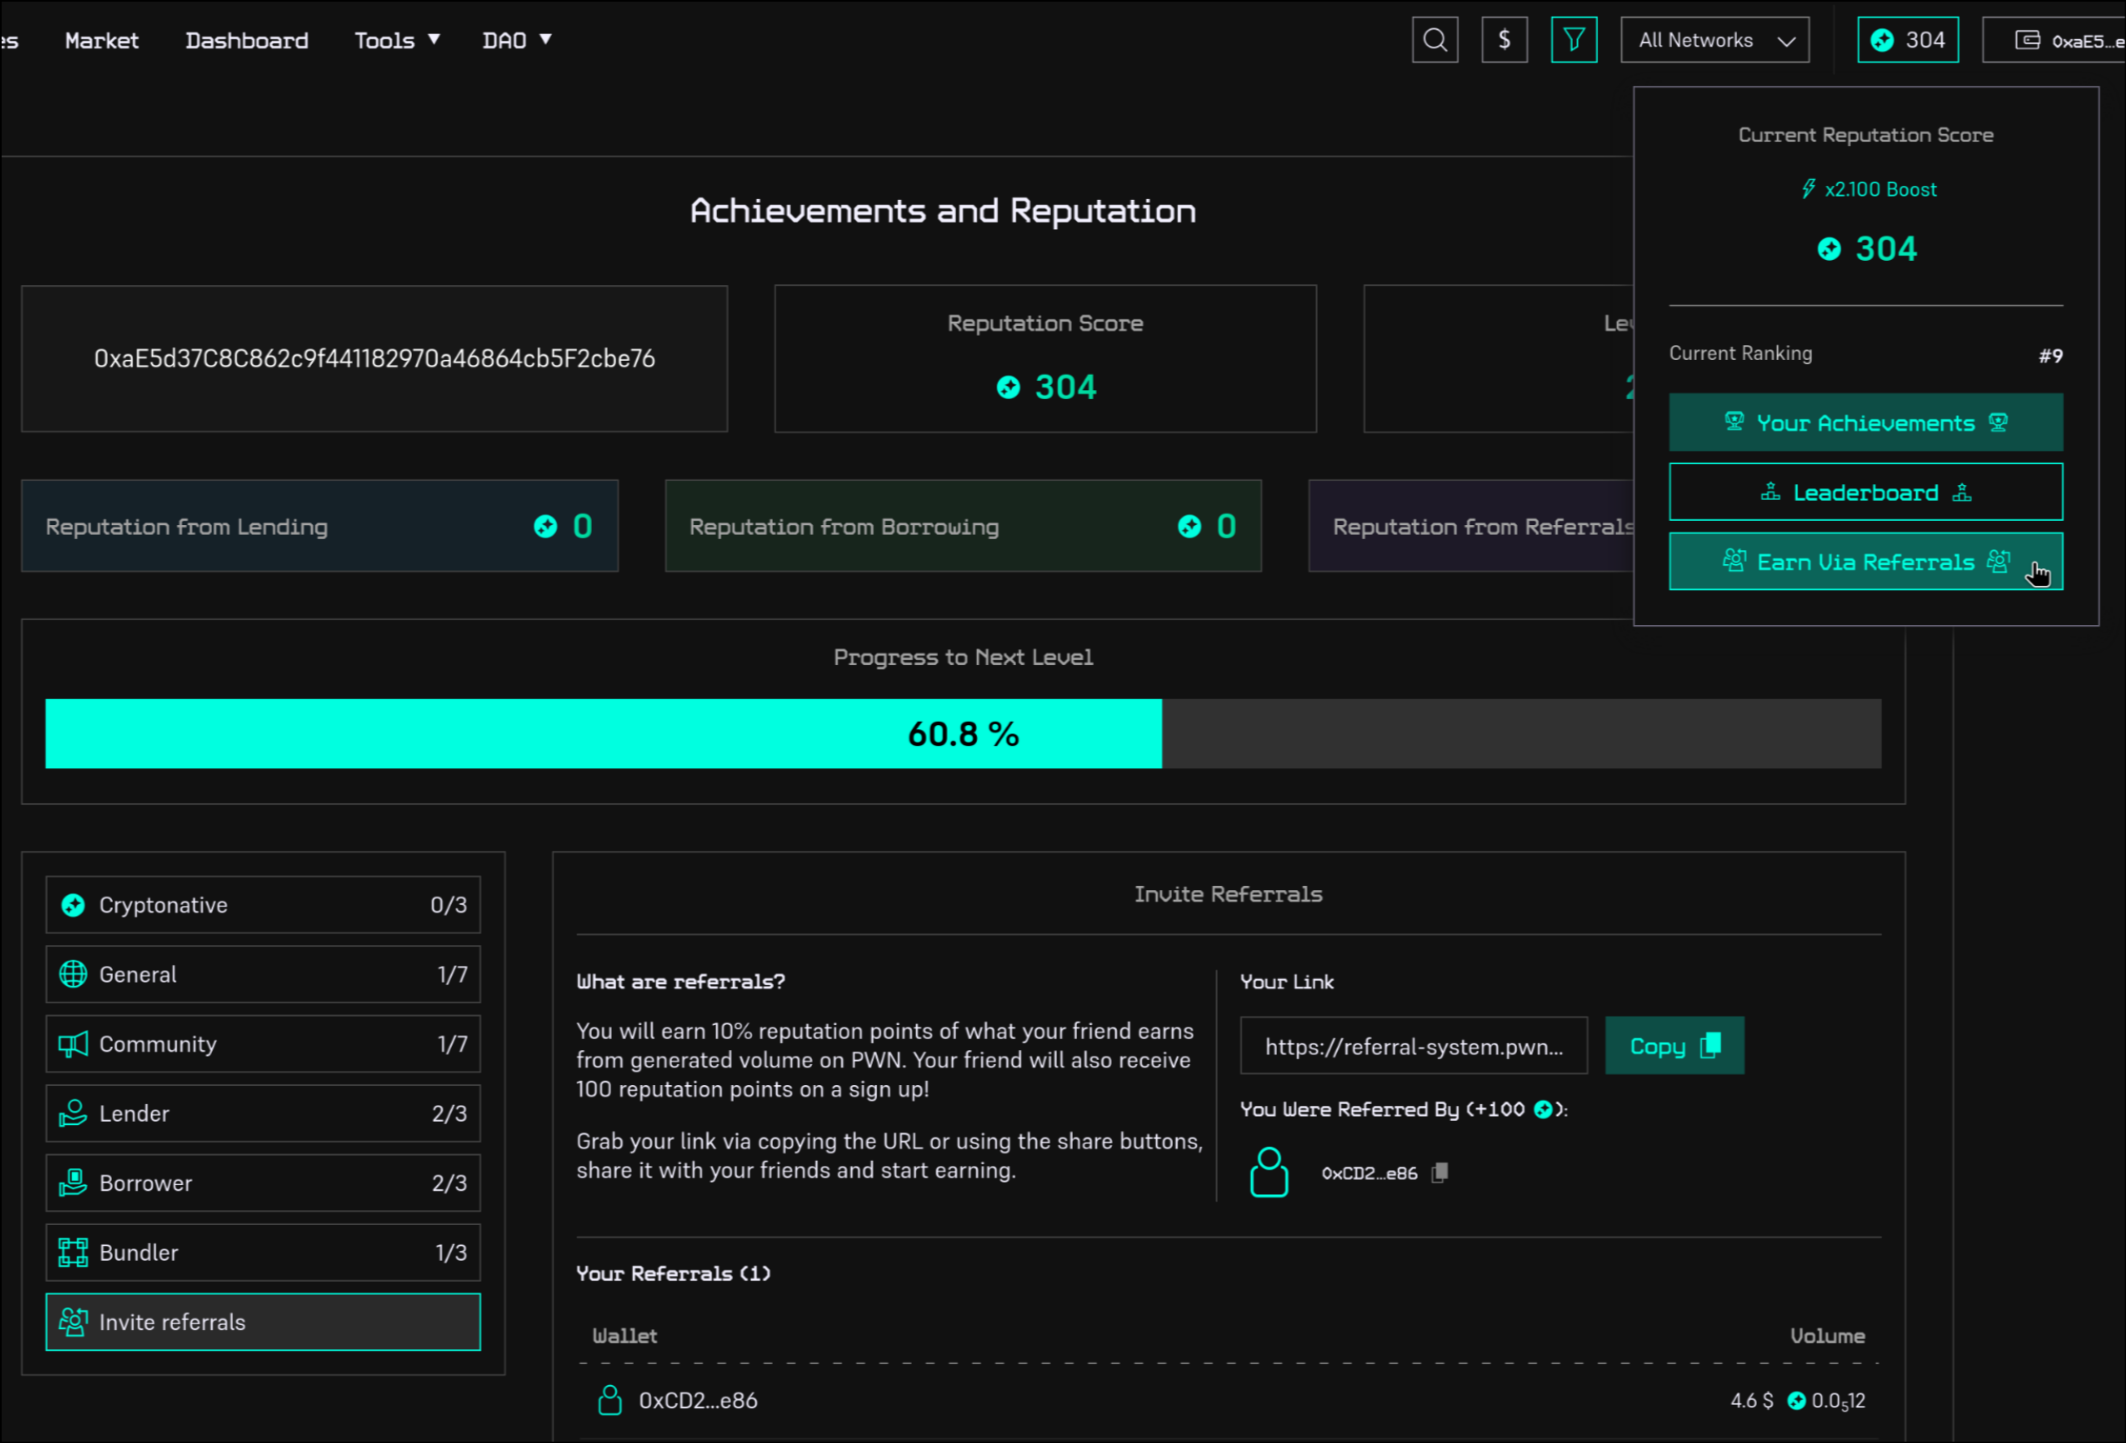Click the search magnifier icon
Screen dimensions: 2126x1443
click(1434, 40)
